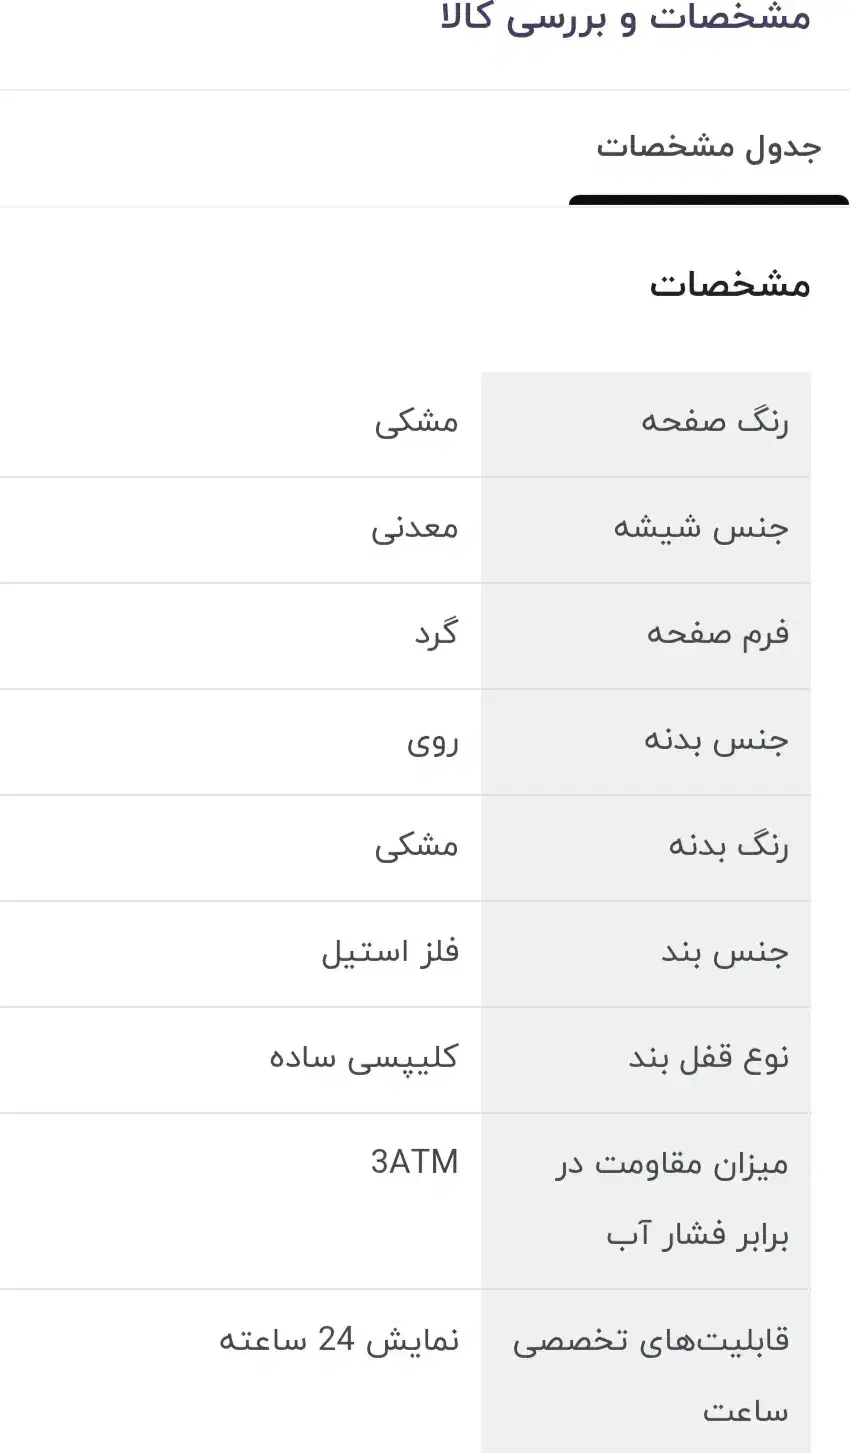Screen dimensions: 850x1453
Task: Select the جنس شیشه row label
Action: coord(712,528)
